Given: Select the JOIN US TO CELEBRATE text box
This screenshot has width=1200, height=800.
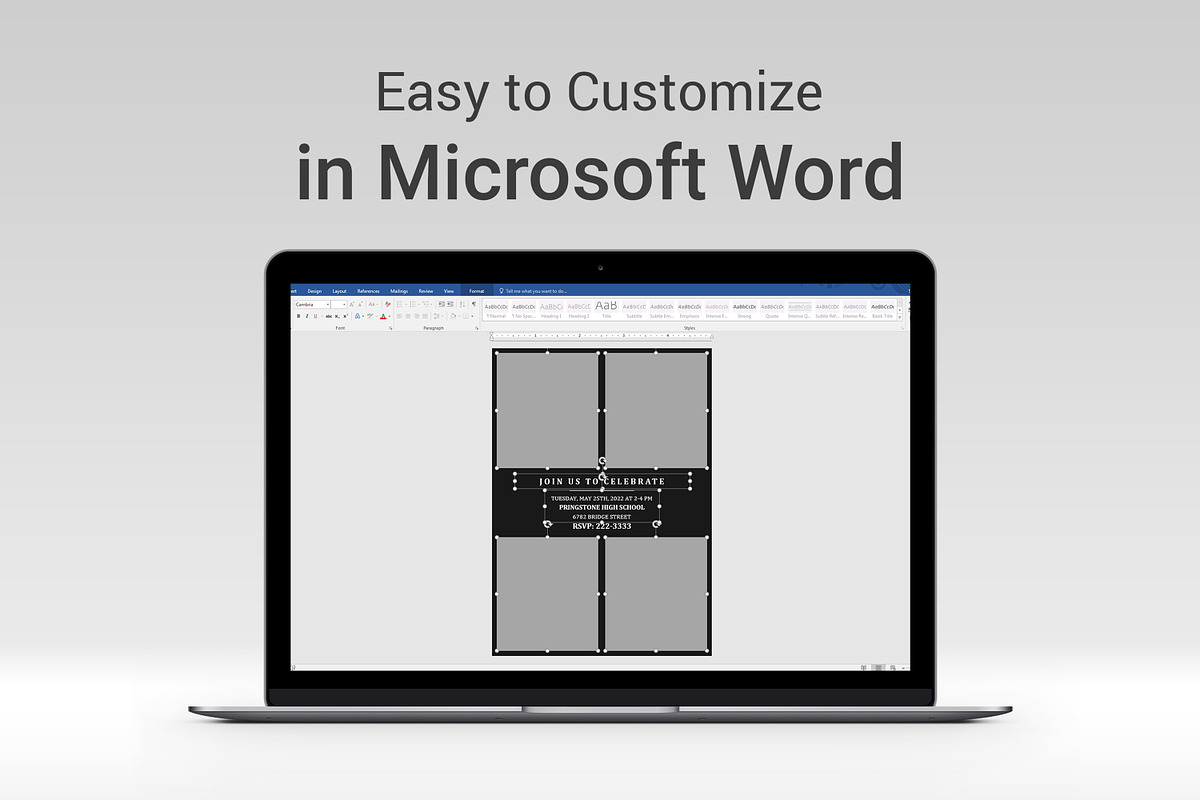Looking at the screenshot, I should point(602,481).
